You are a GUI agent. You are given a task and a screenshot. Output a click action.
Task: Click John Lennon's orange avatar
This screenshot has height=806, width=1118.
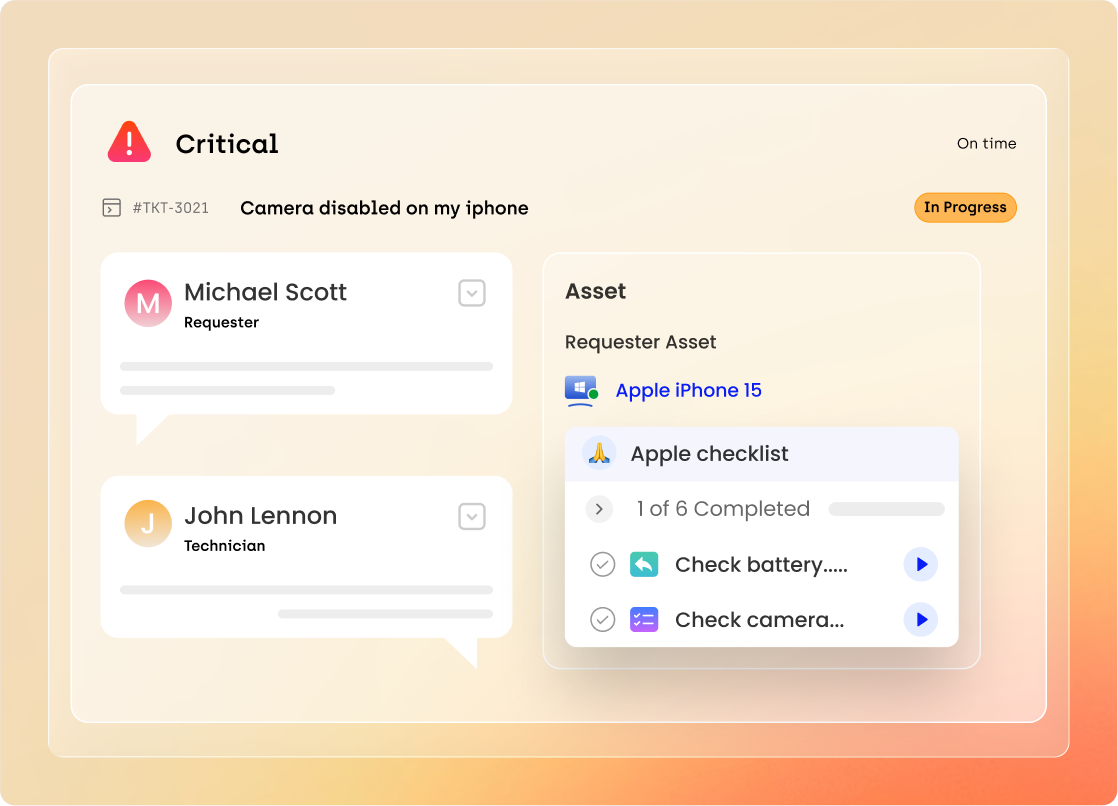pyautogui.click(x=148, y=524)
